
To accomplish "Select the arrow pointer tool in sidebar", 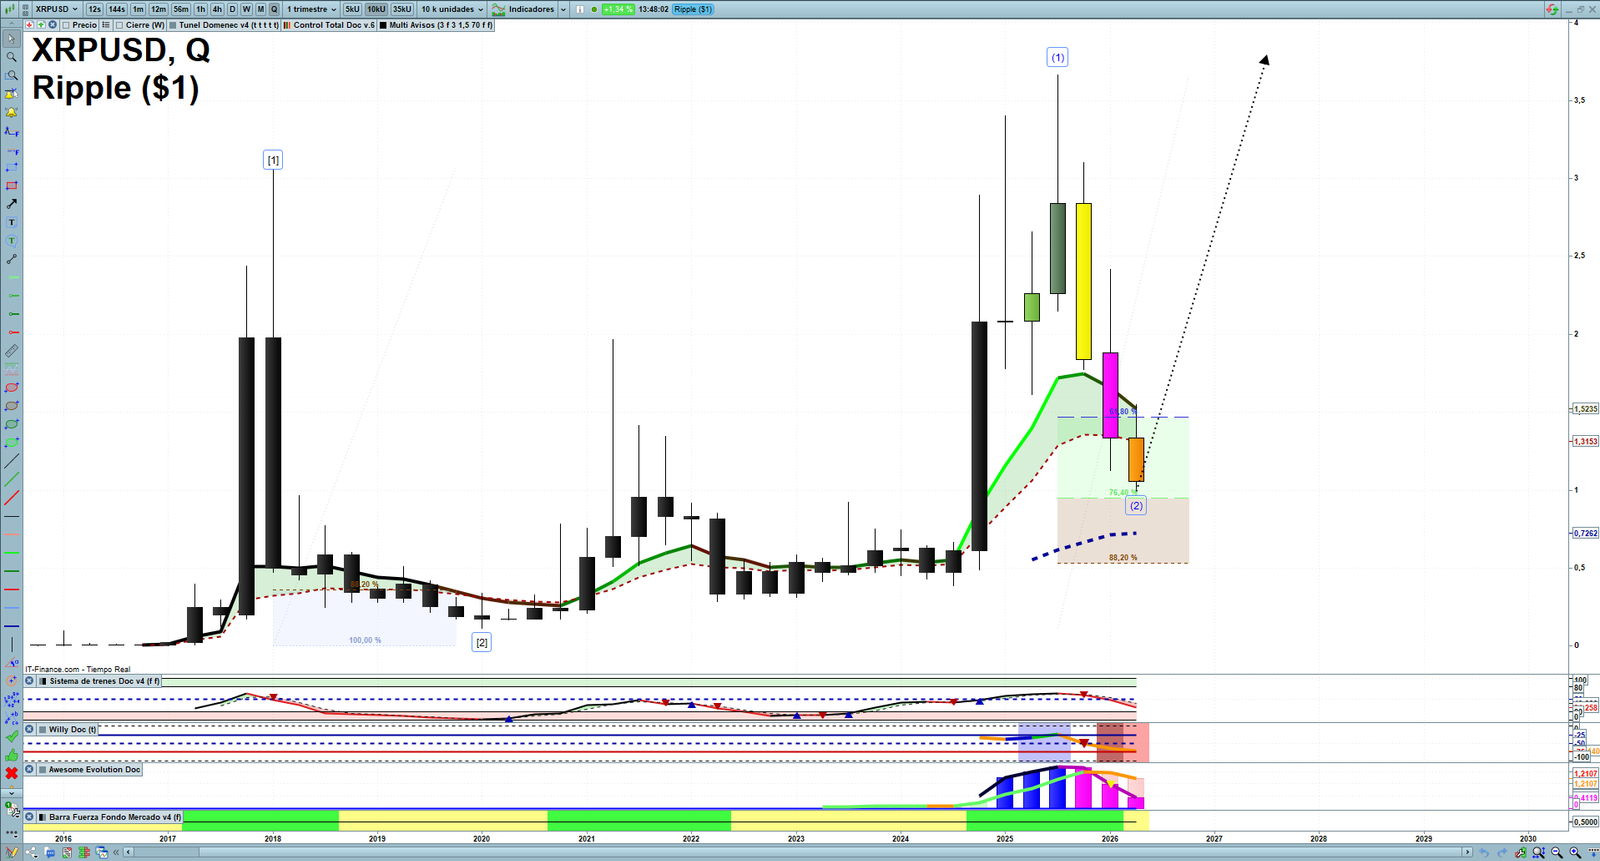I will [12, 39].
